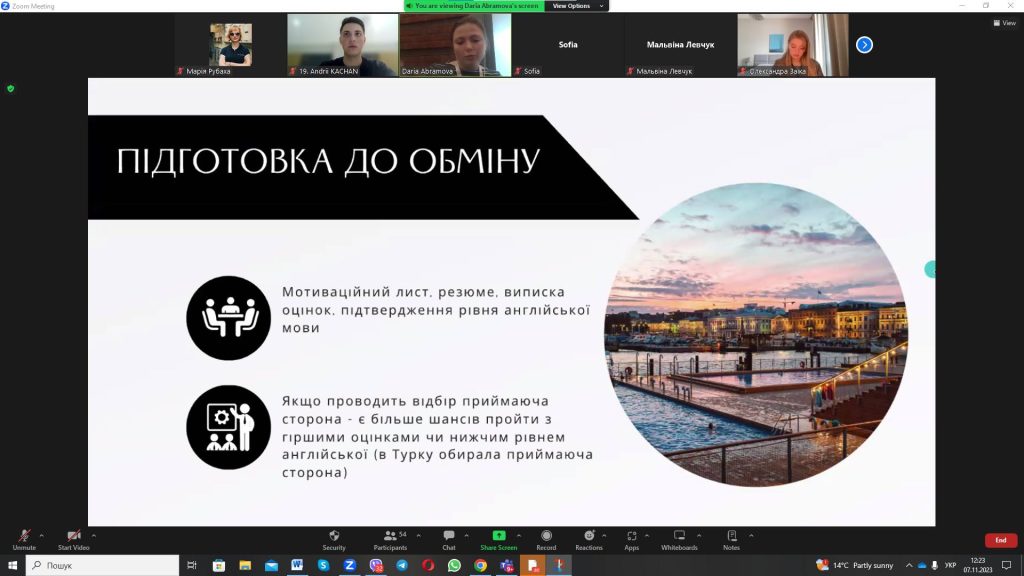Open the Whiteboards tool

pos(679,536)
